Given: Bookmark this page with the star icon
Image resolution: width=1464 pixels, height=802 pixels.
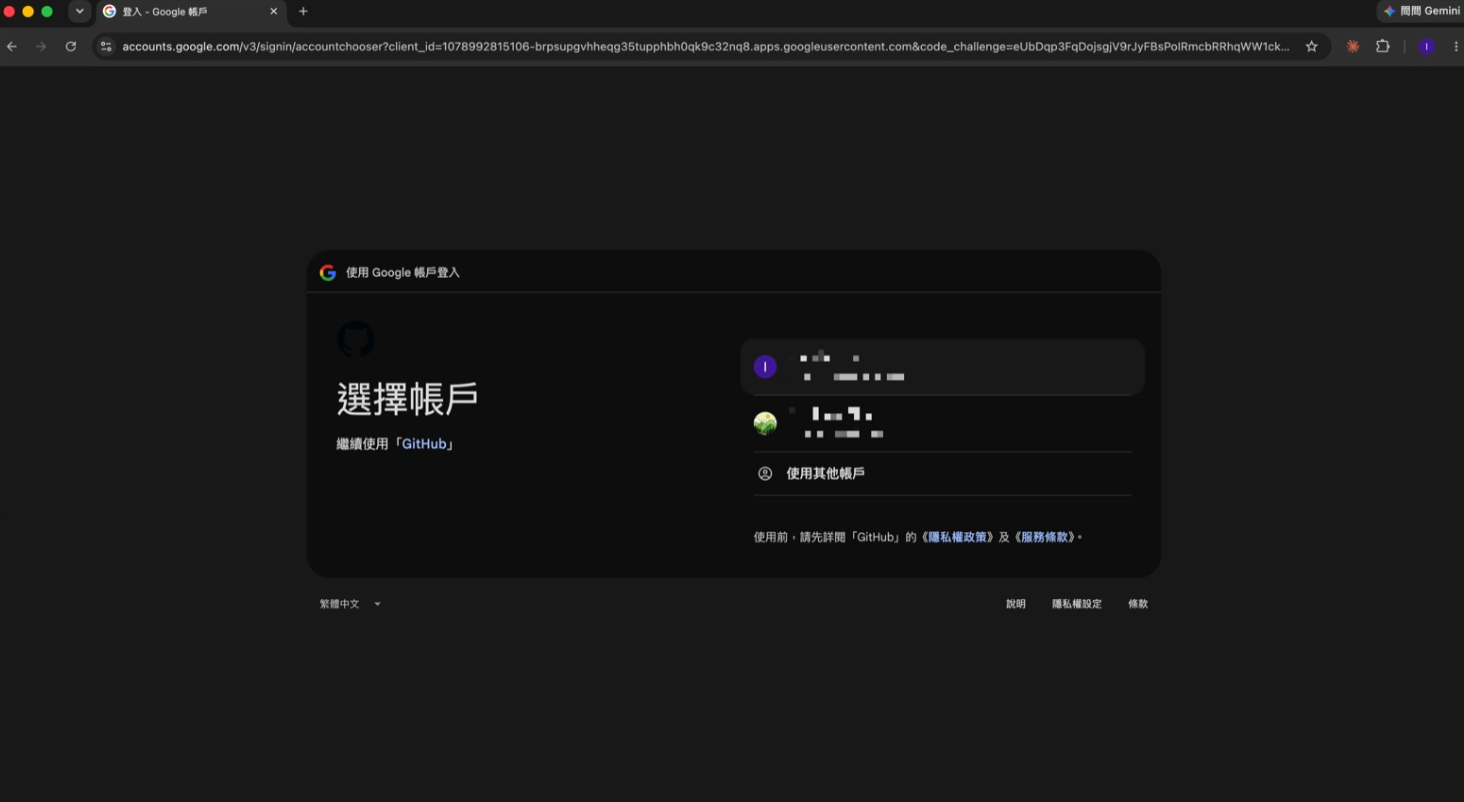Looking at the screenshot, I should click(x=1312, y=46).
